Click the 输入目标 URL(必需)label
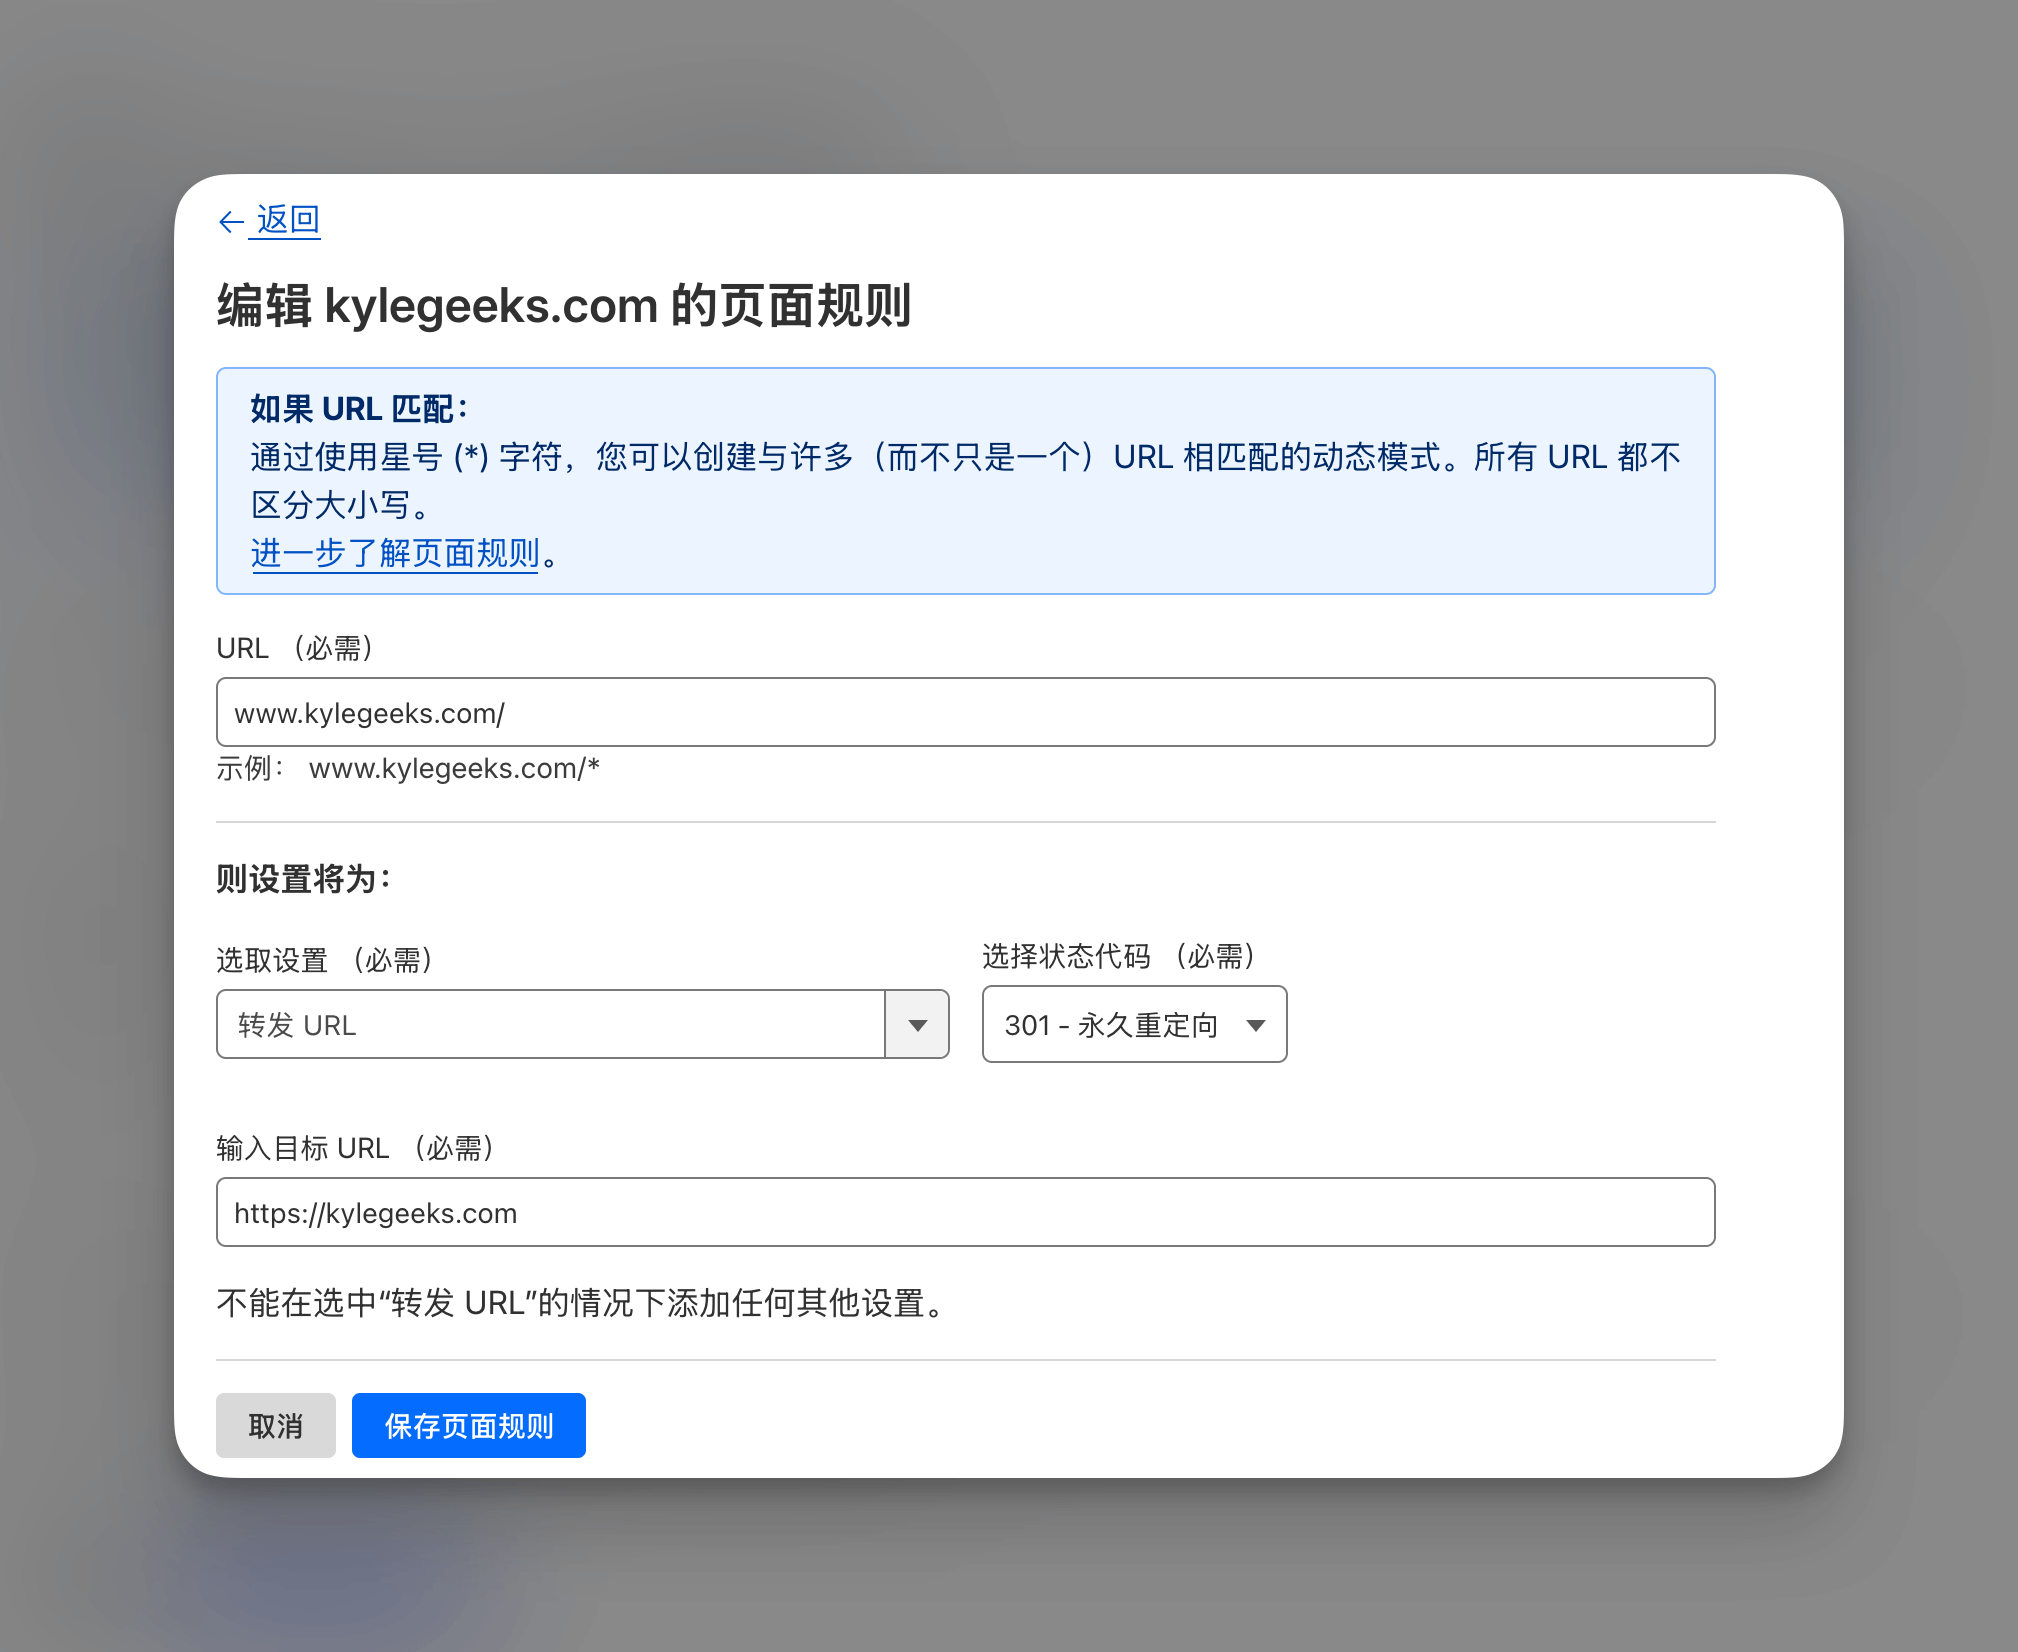 point(356,1148)
